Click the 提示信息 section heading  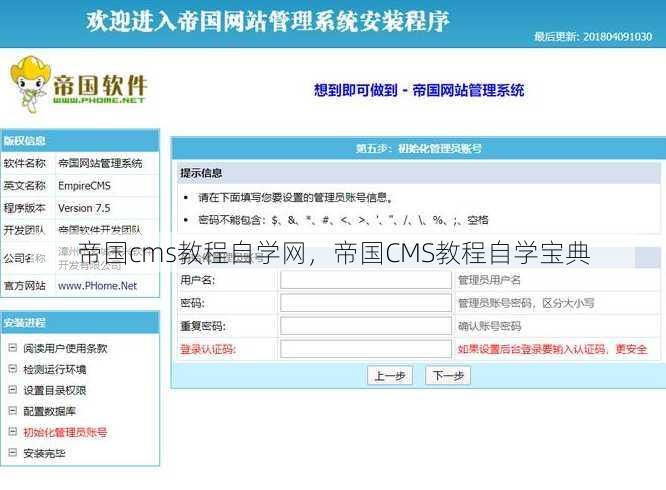201,173
